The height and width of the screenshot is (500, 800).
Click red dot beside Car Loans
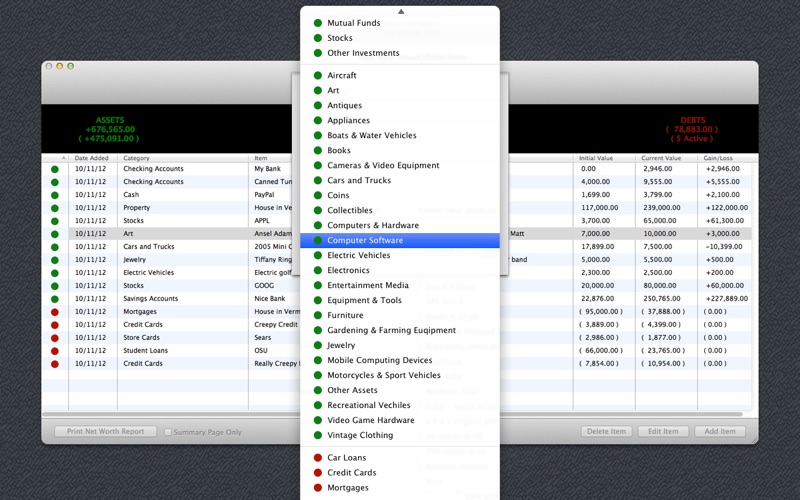tap(318, 458)
